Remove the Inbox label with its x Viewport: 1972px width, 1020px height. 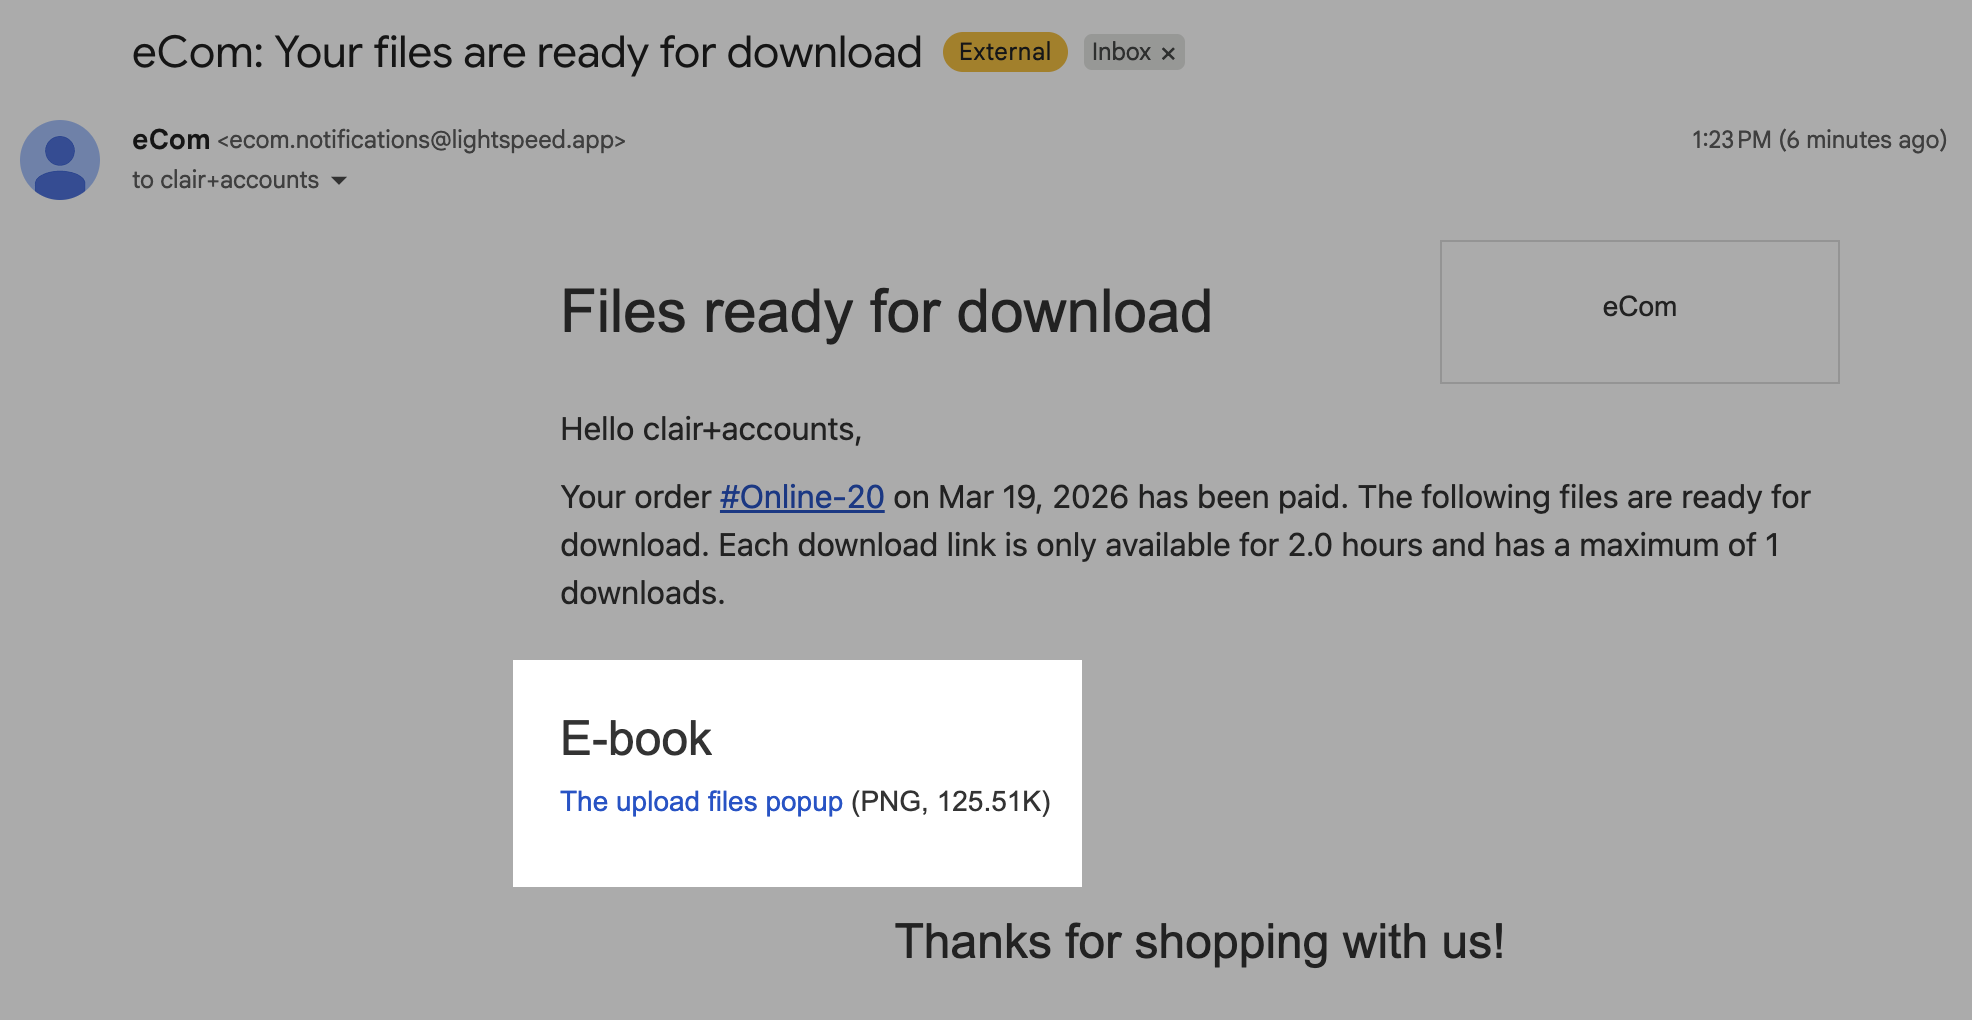(x=1168, y=54)
